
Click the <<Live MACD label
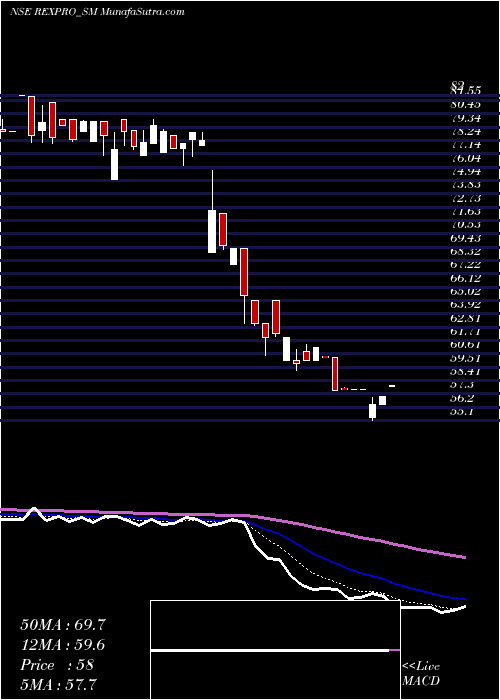pos(421,673)
